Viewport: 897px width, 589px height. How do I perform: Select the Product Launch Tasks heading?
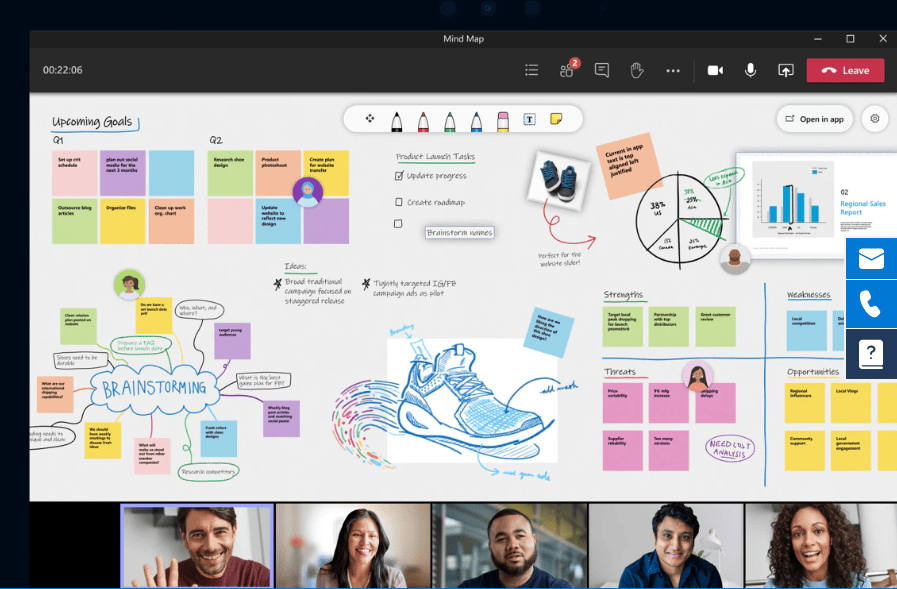pyautogui.click(x=435, y=157)
